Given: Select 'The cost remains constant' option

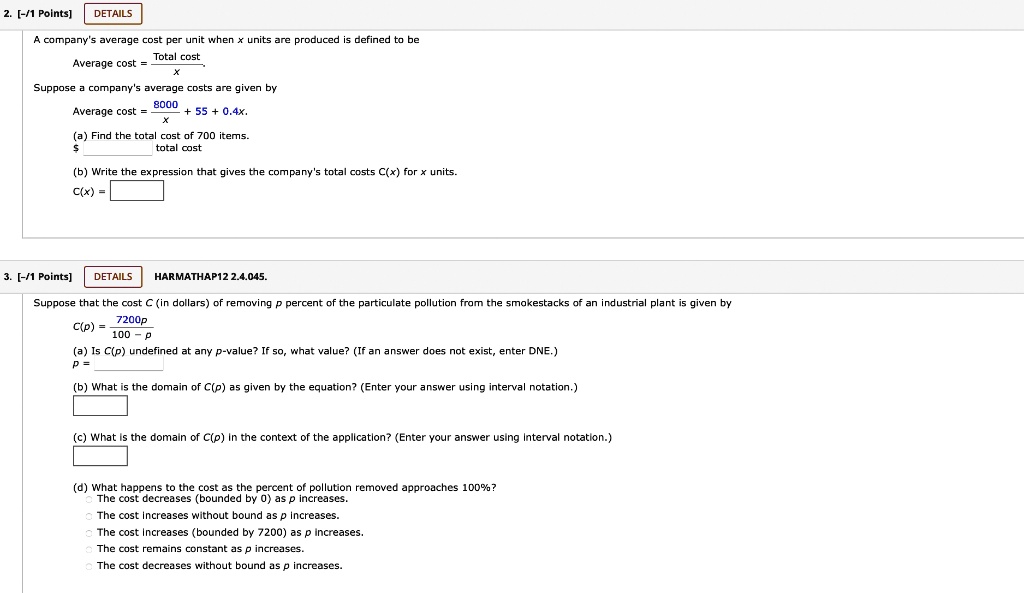Looking at the screenshot, I should pos(87,549).
